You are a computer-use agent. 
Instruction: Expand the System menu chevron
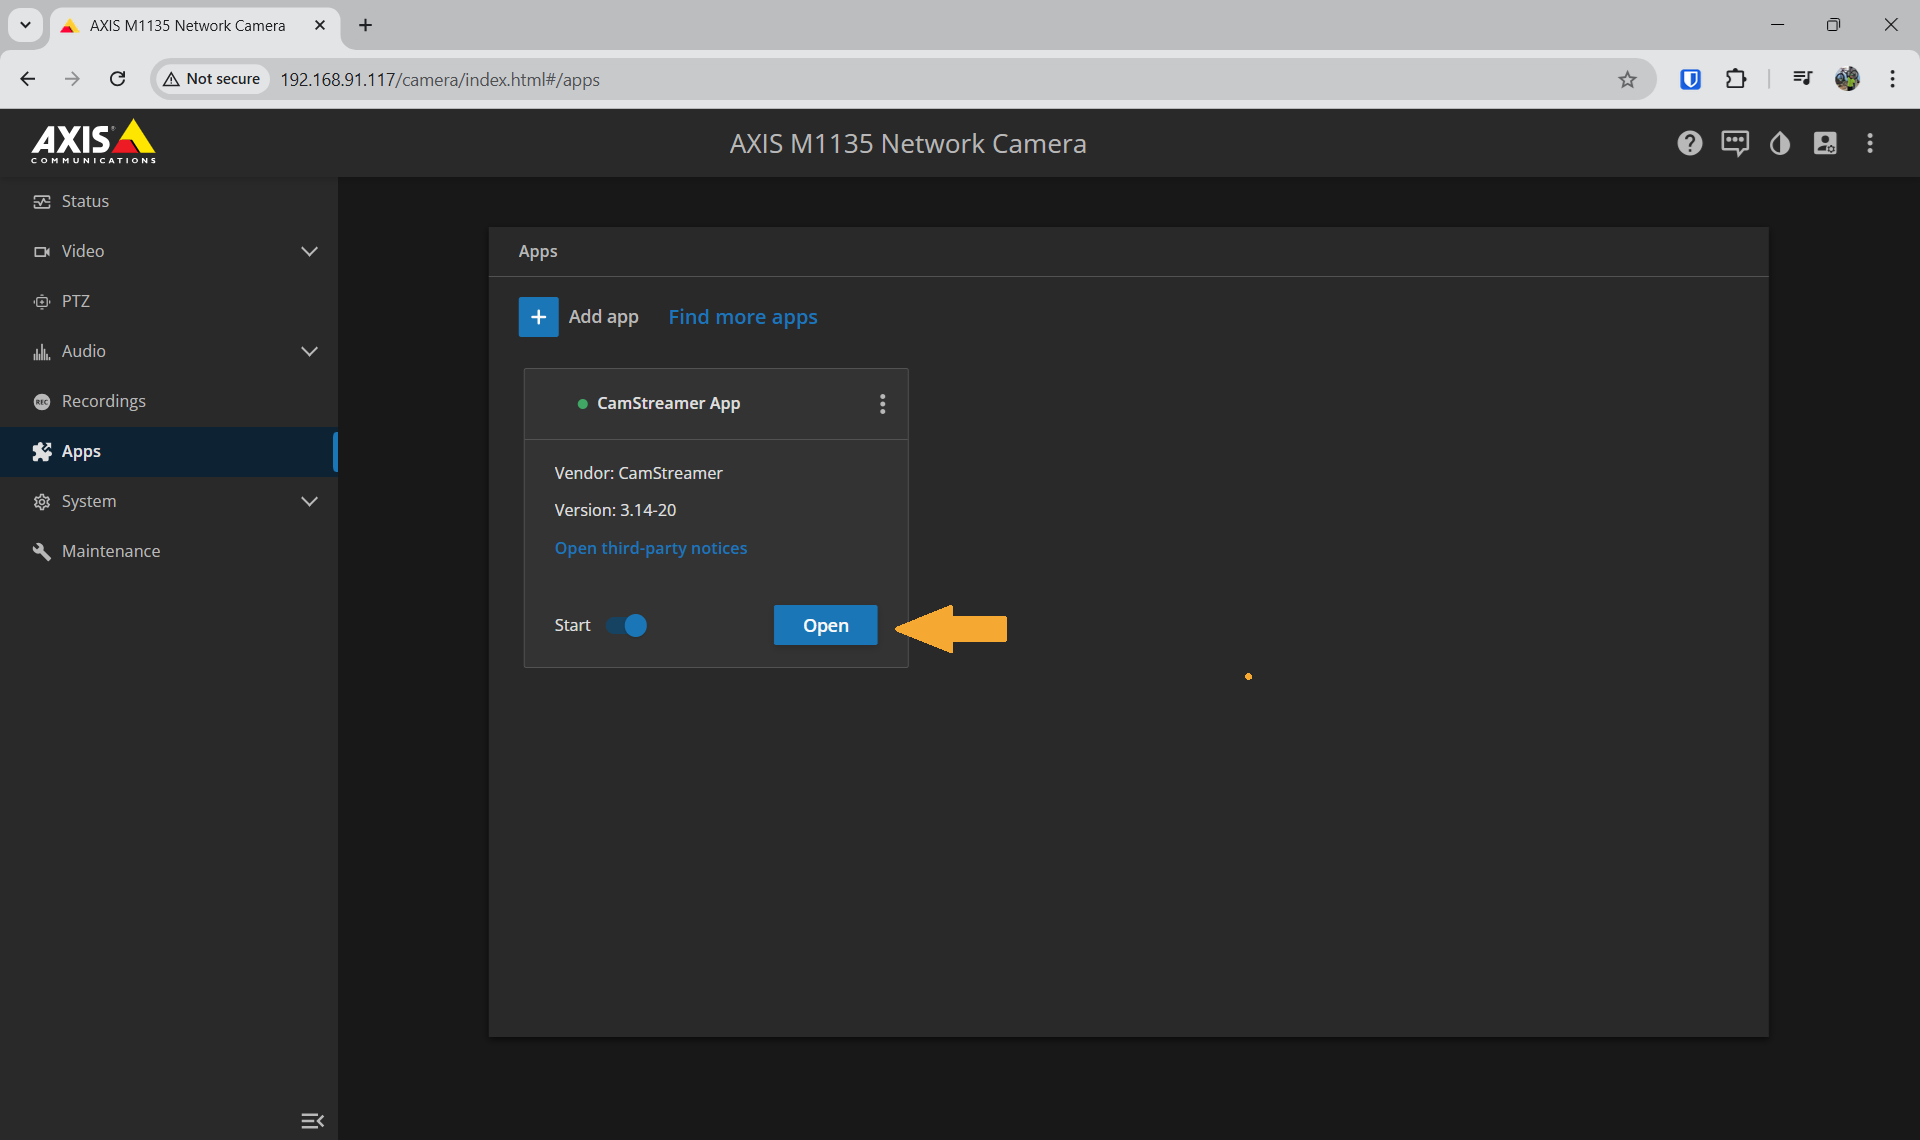309,501
